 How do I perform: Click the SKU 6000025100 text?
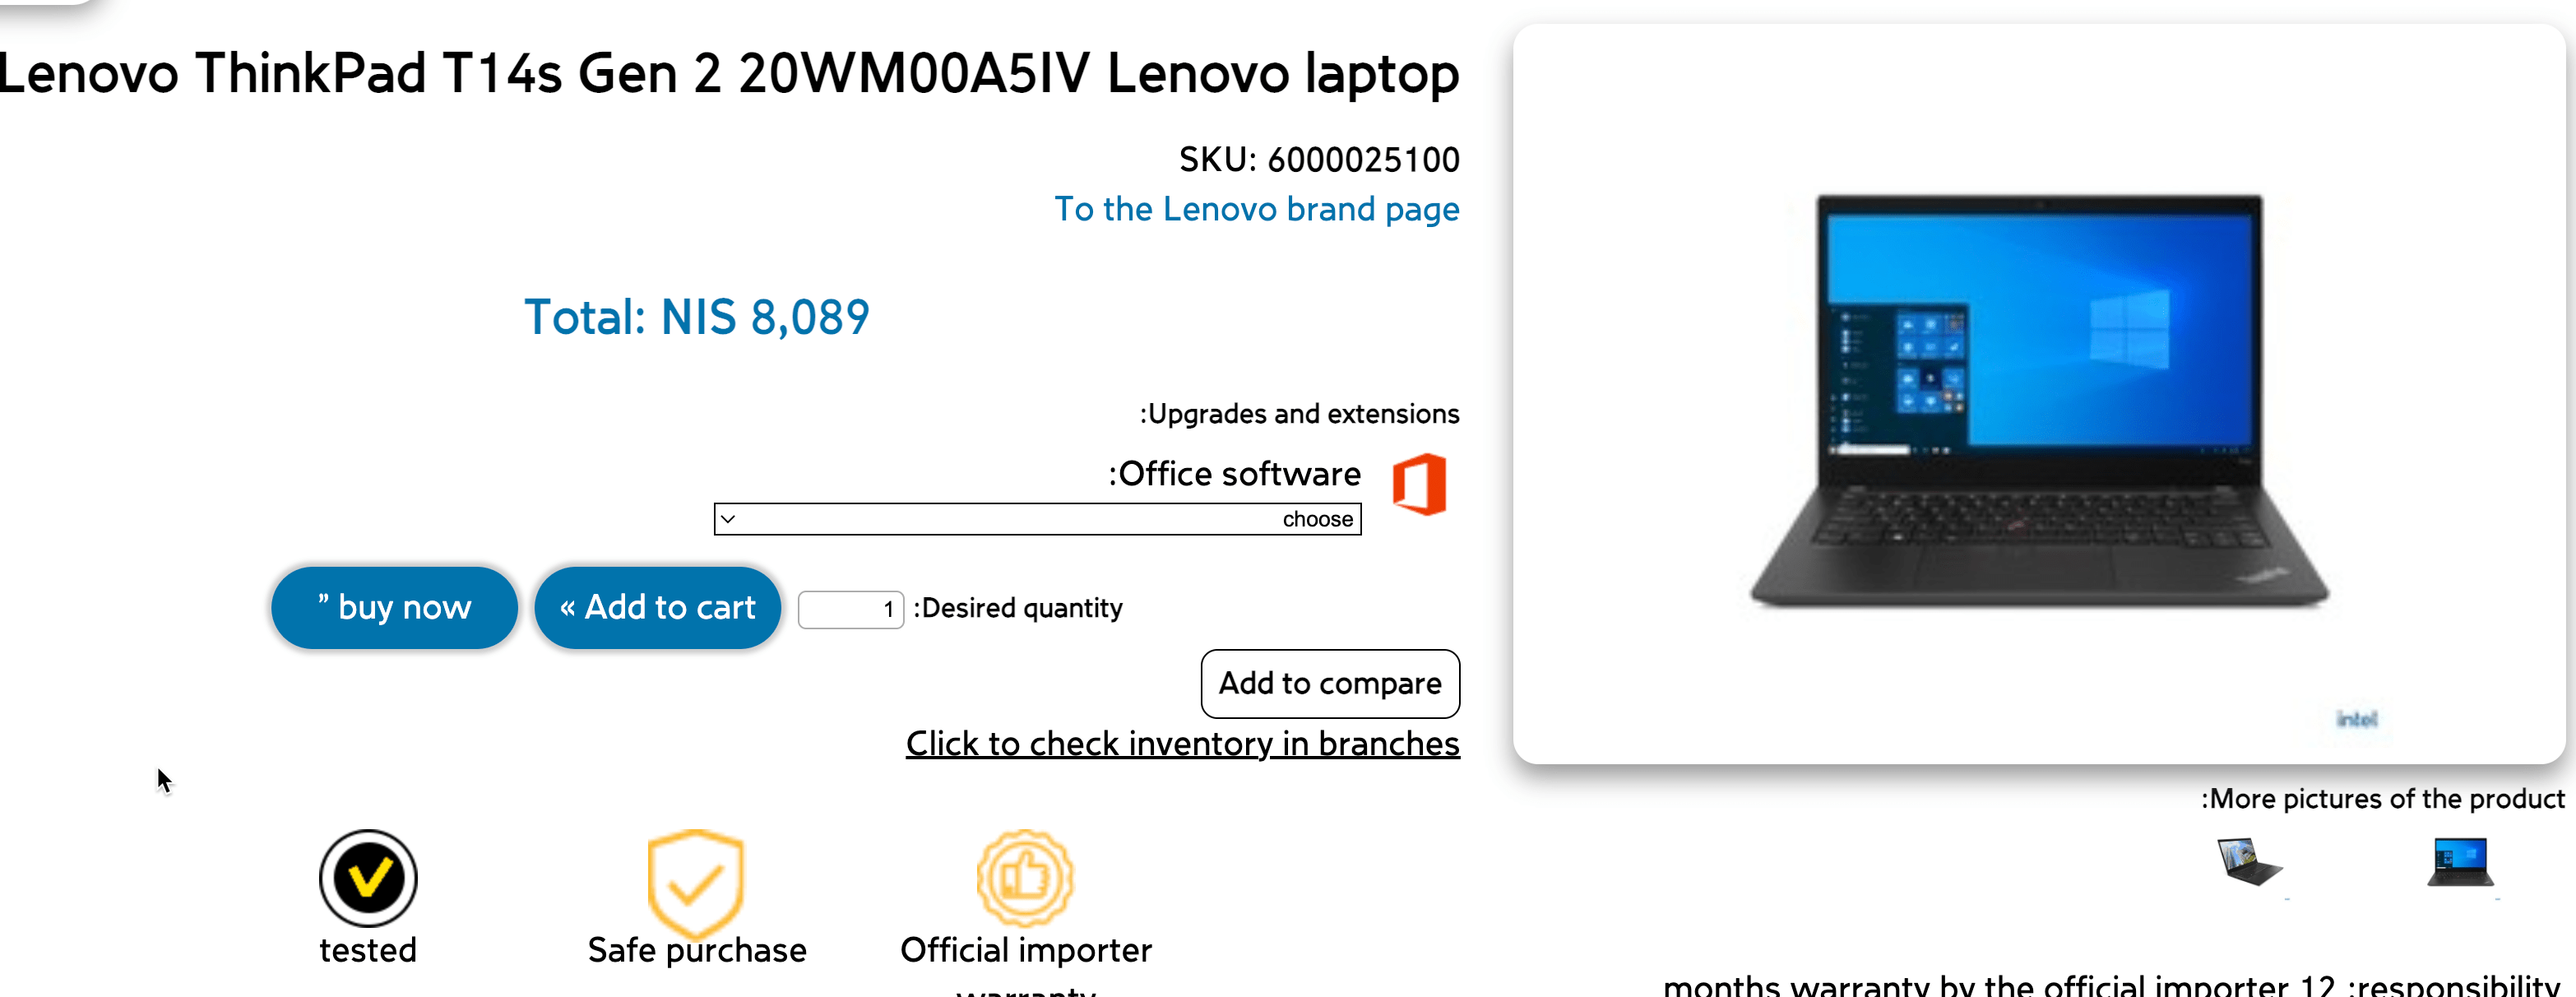[x=1319, y=160]
